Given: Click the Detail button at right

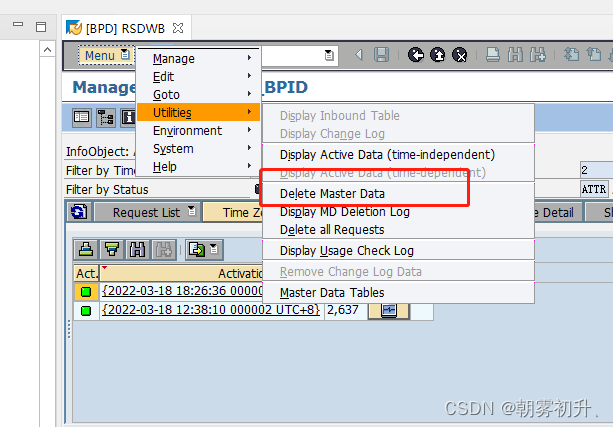Looking at the screenshot, I should tap(558, 212).
